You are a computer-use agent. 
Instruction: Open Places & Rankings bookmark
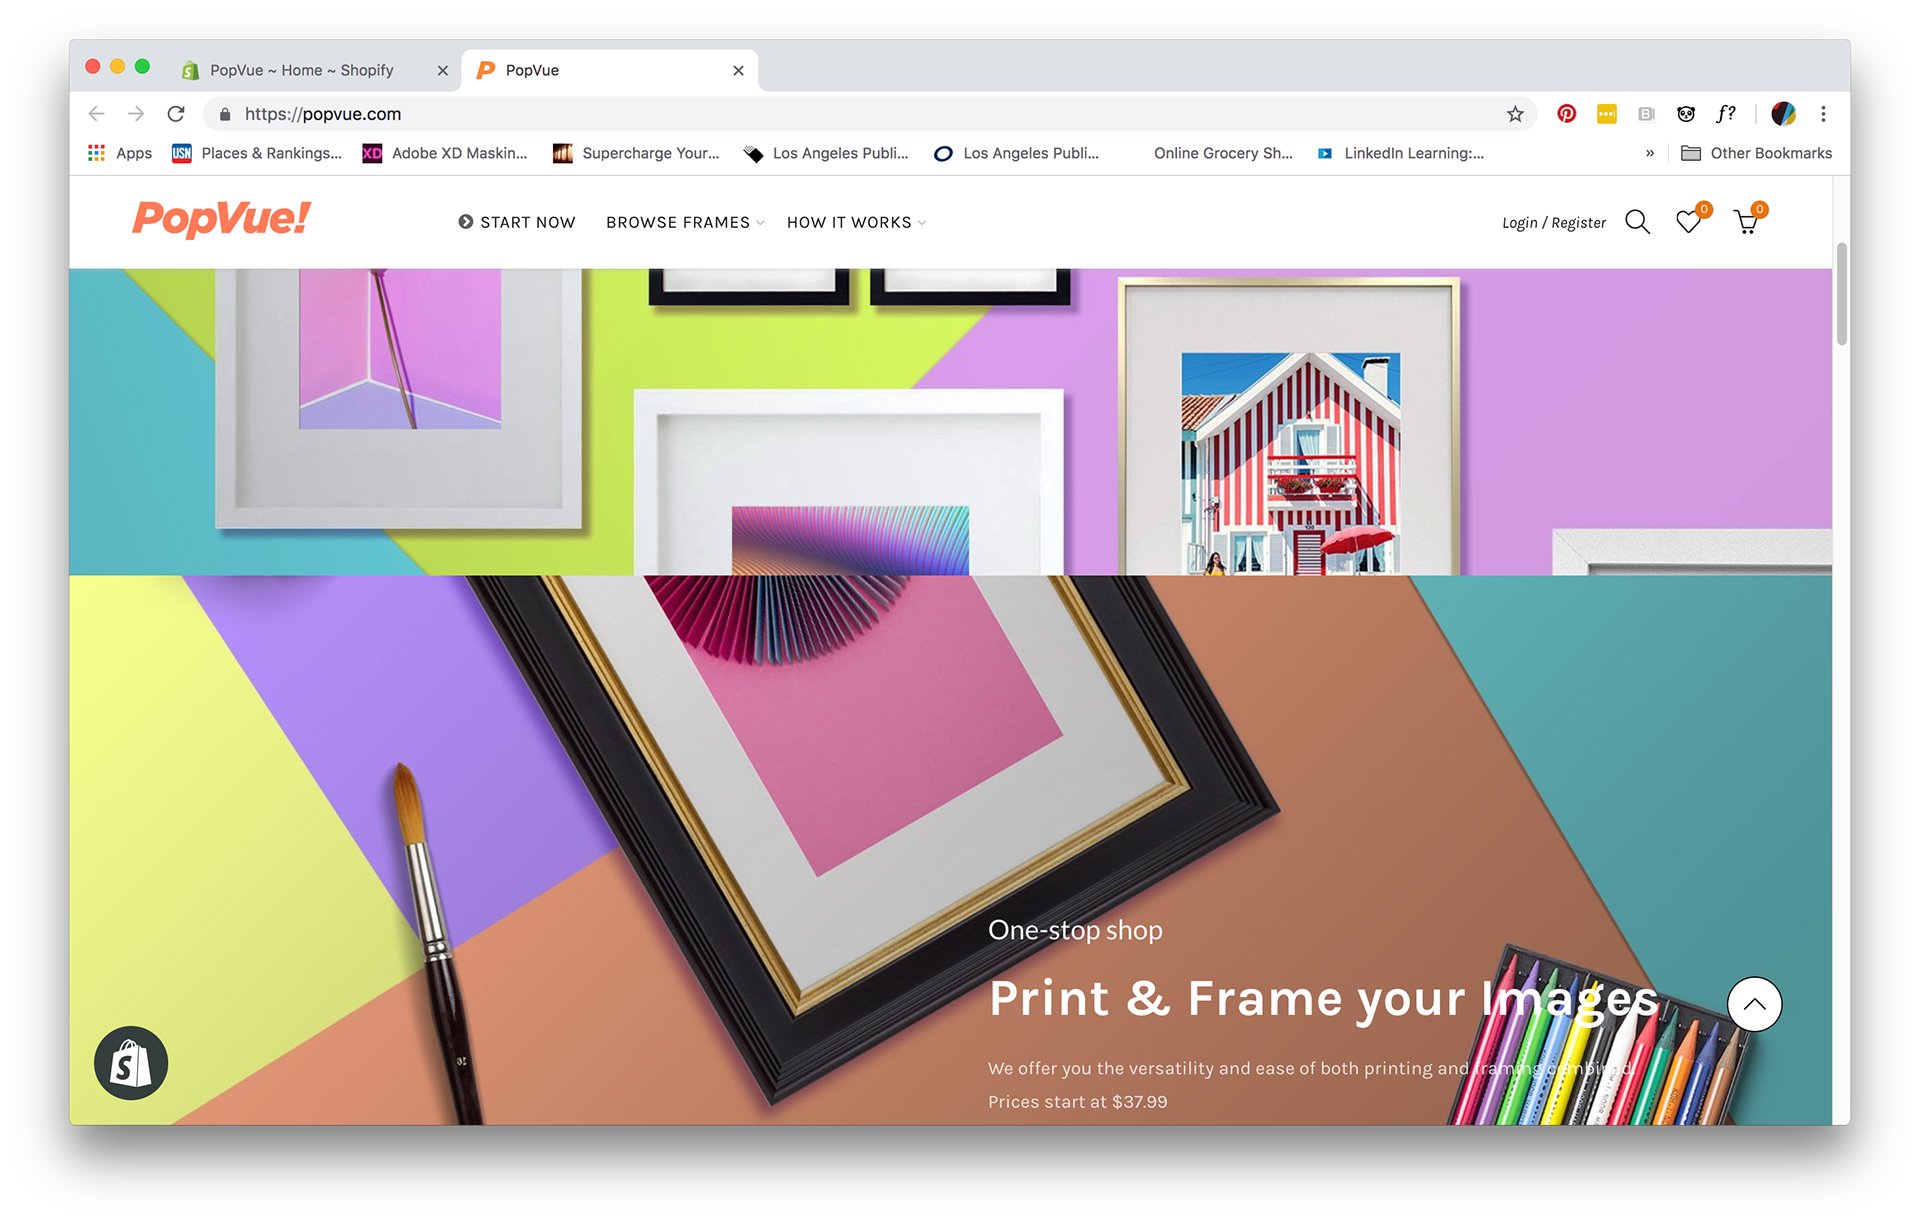point(257,153)
